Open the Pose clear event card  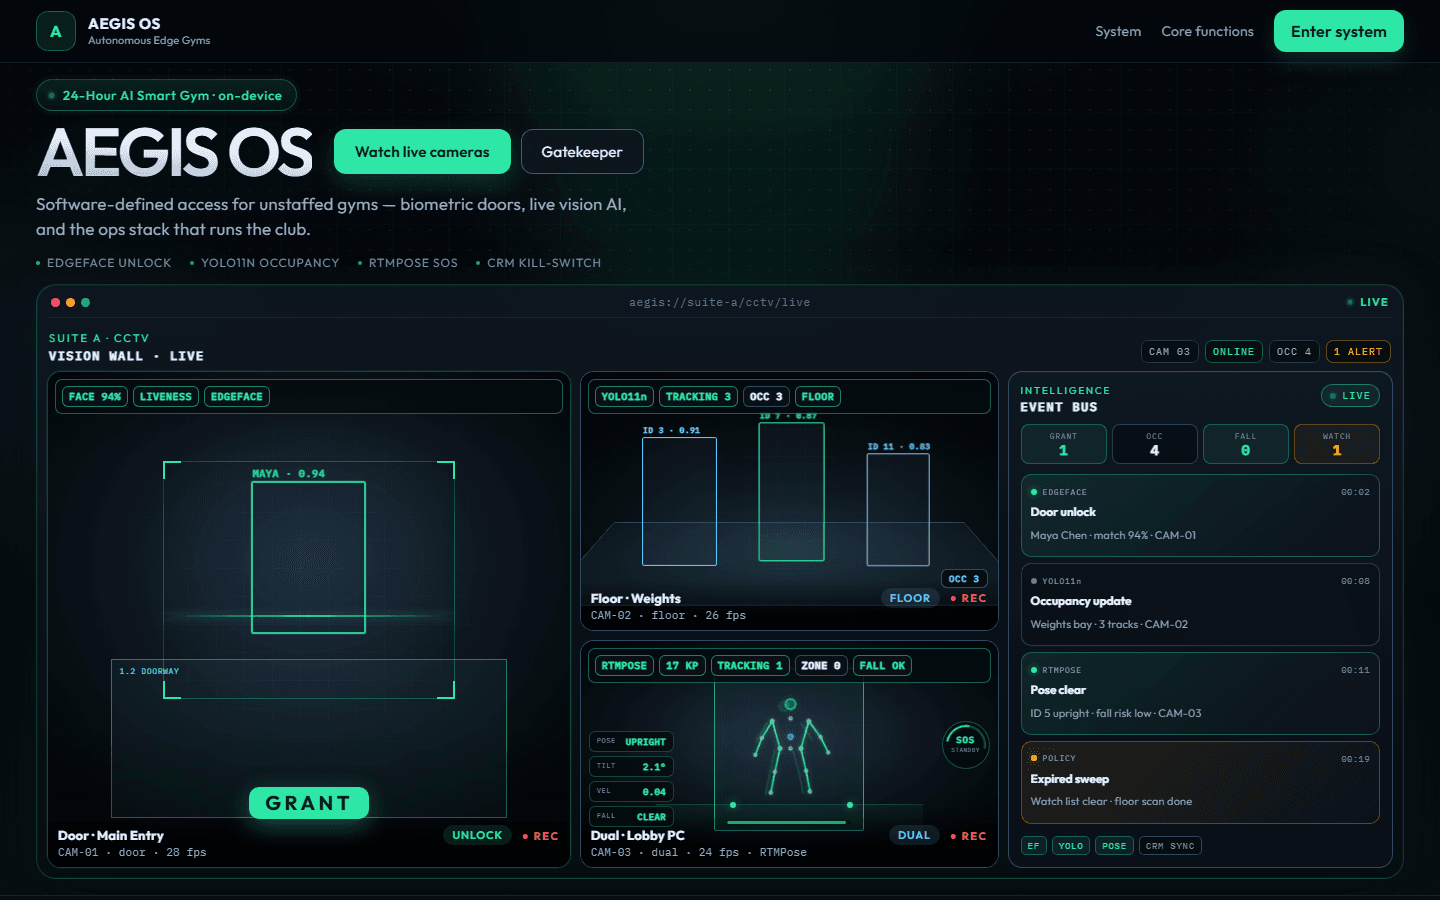(x=1200, y=693)
